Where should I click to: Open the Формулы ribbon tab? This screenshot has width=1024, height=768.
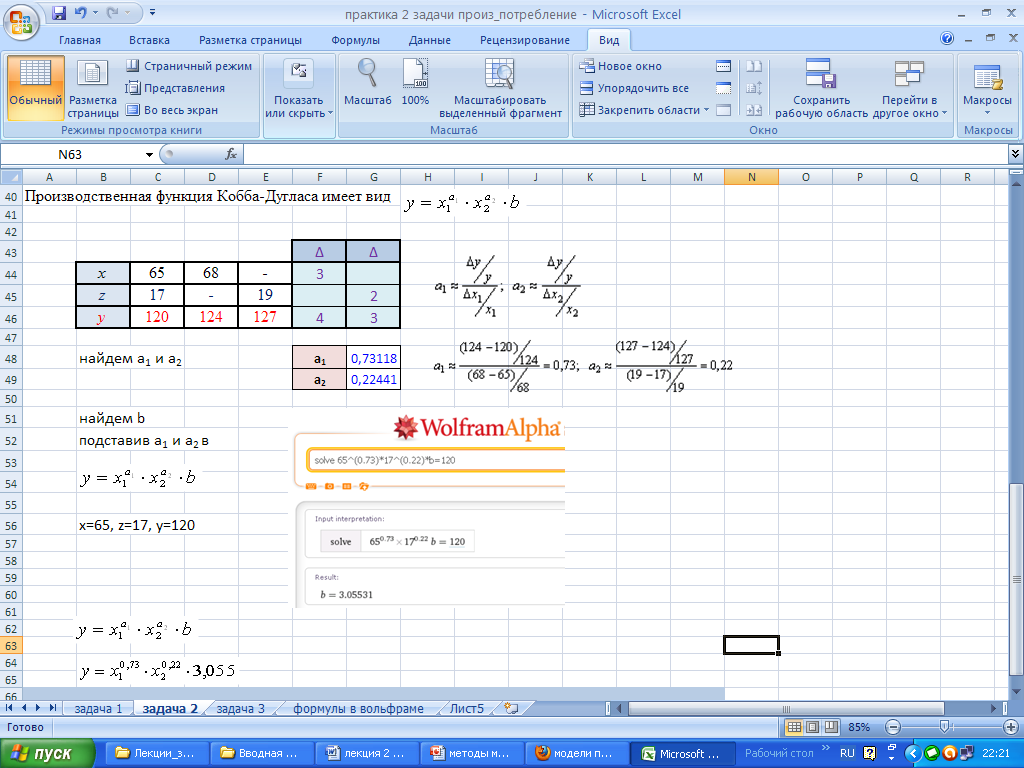(x=355, y=40)
